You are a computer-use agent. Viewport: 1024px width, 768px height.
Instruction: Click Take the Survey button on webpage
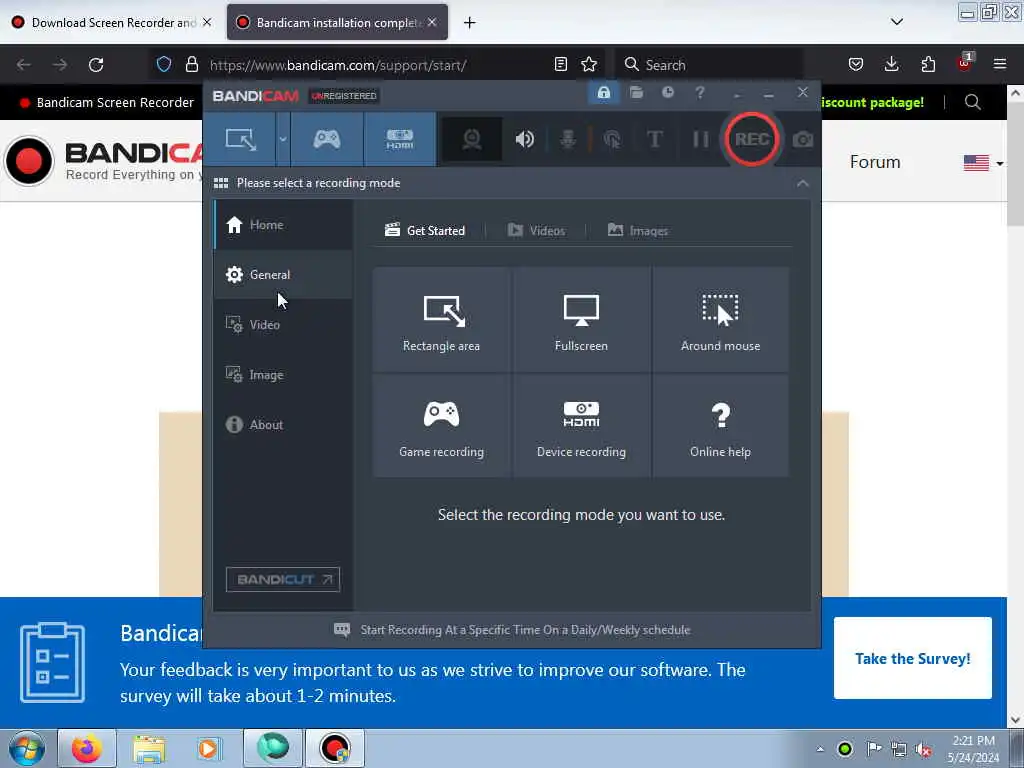pyautogui.click(x=912, y=658)
